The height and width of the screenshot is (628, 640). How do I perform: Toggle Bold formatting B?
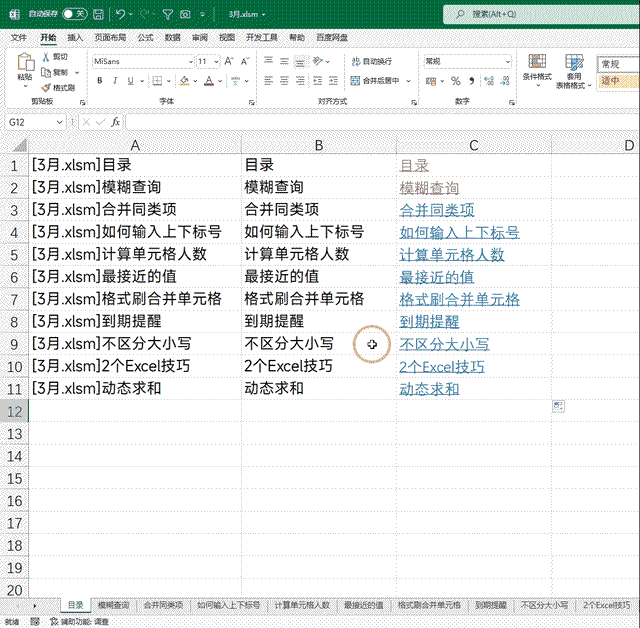pos(99,81)
